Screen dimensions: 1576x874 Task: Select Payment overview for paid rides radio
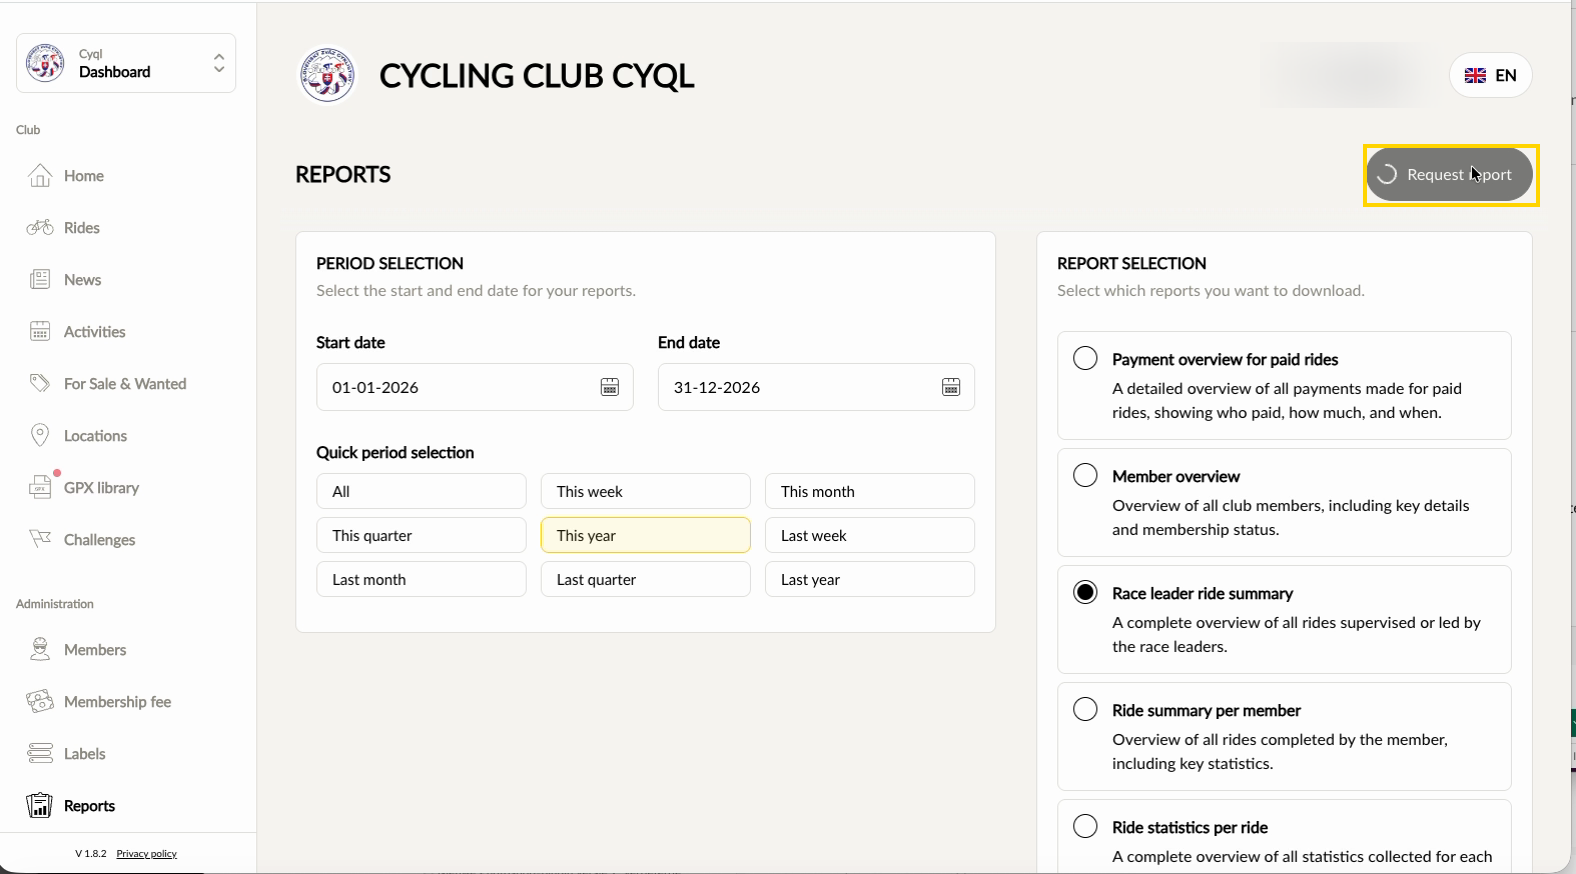(x=1085, y=358)
